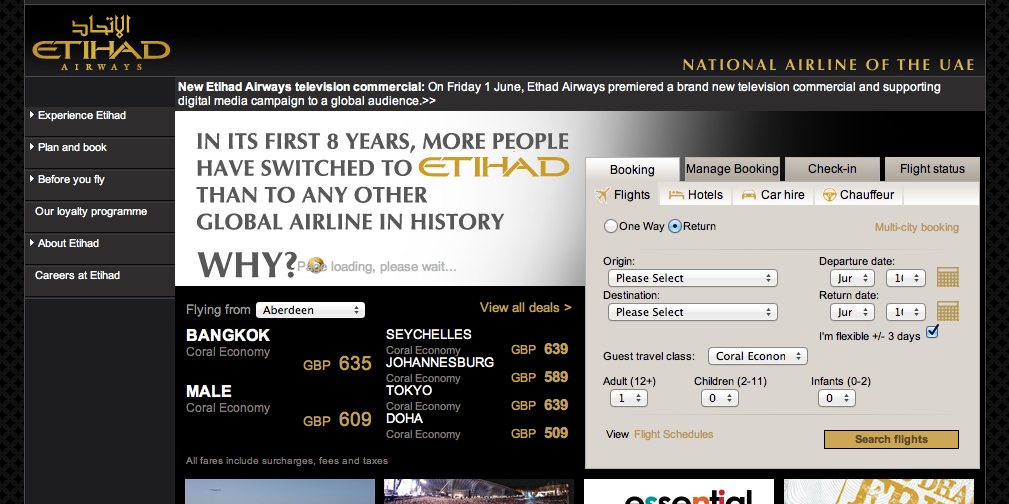Toggle I'm flexible +/- 3 days checkbox
The height and width of the screenshot is (504, 1009).
[932, 332]
